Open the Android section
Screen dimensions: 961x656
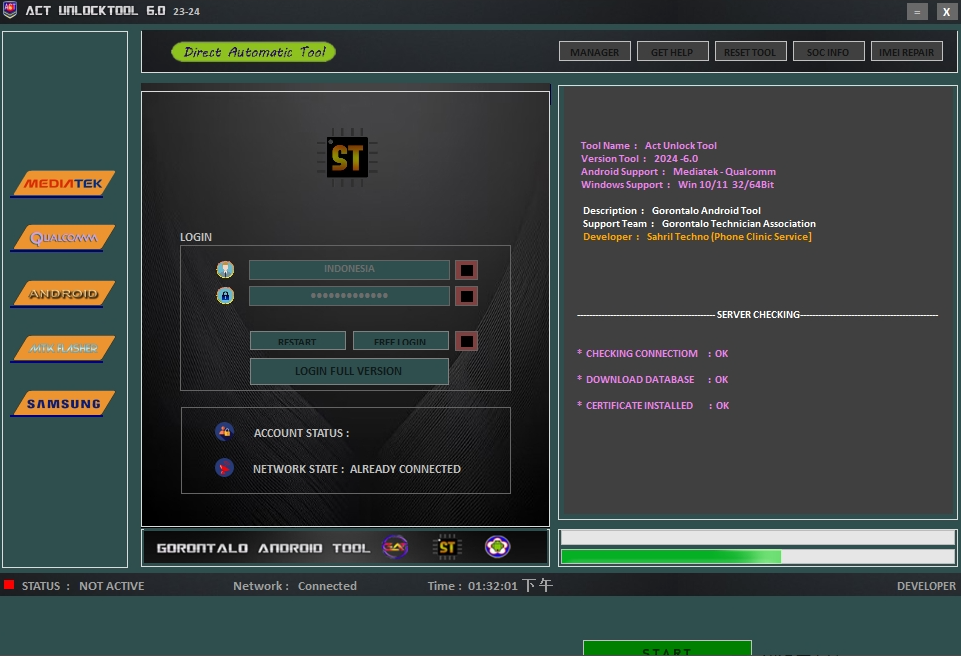coord(63,294)
